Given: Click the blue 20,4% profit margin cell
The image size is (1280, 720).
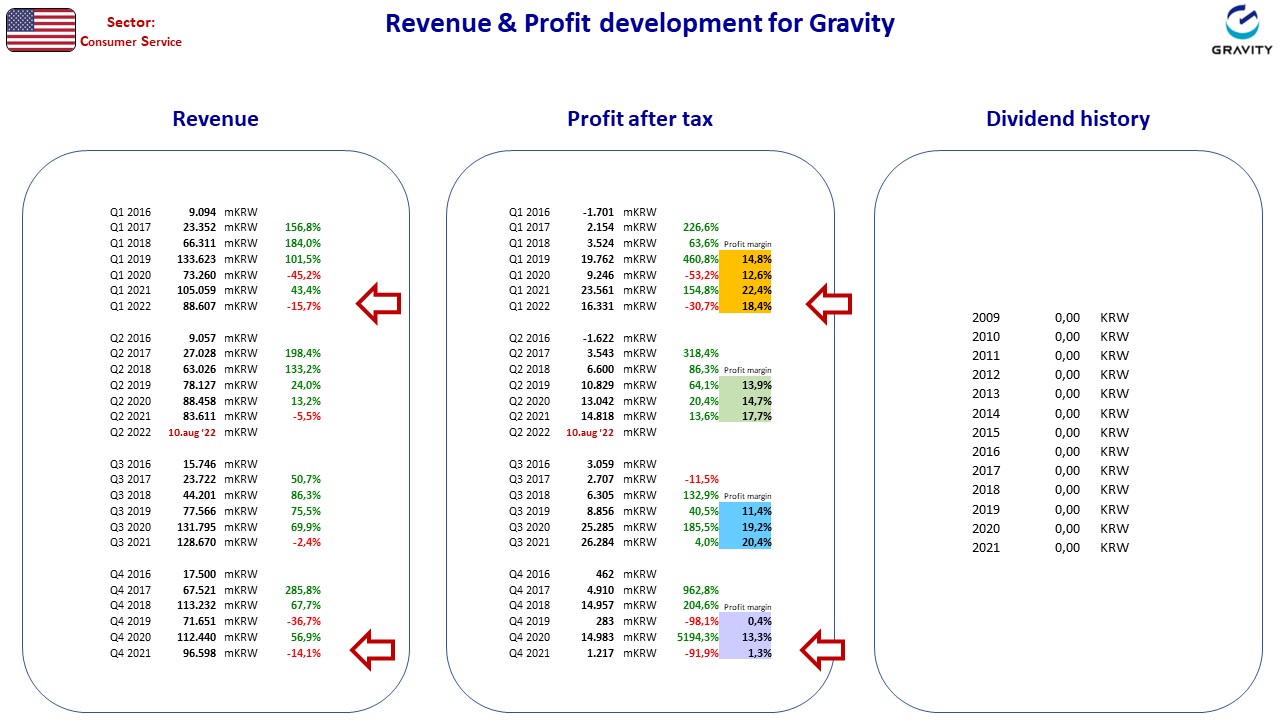Looking at the screenshot, I should pyautogui.click(x=745, y=542).
